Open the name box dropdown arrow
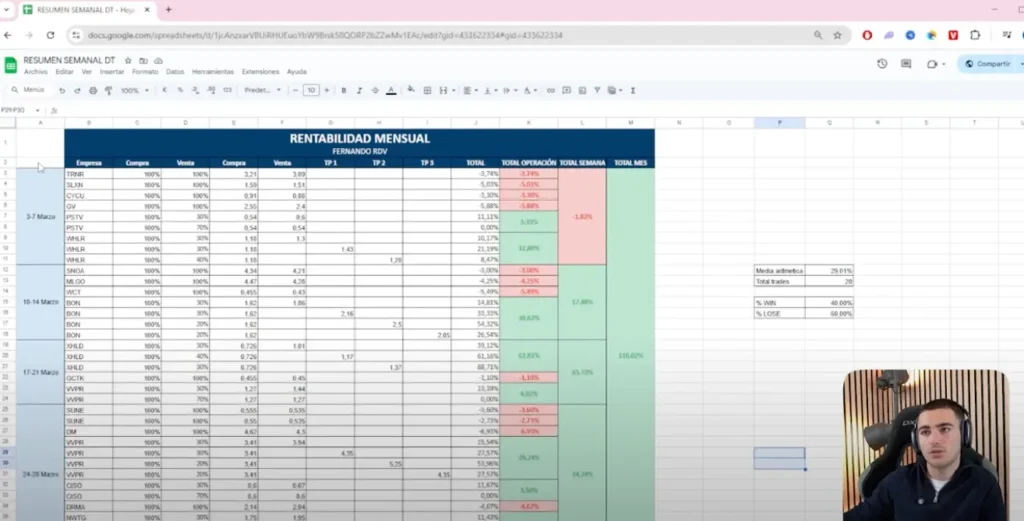This screenshot has width=1024, height=521. tap(38, 110)
